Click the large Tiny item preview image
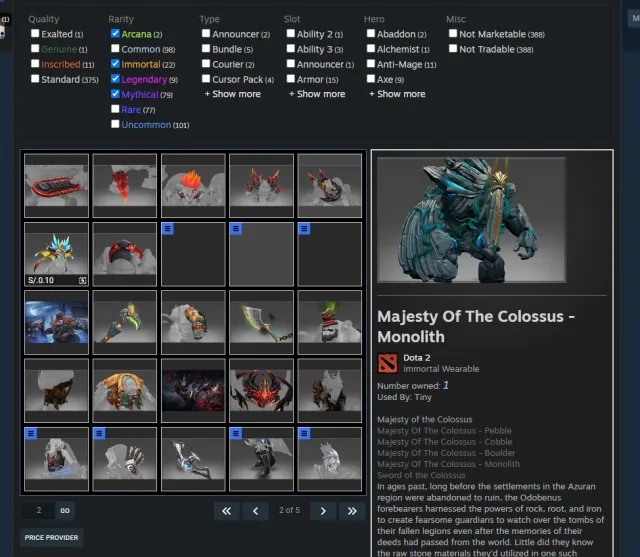The image size is (640, 557). tap(471, 220)
